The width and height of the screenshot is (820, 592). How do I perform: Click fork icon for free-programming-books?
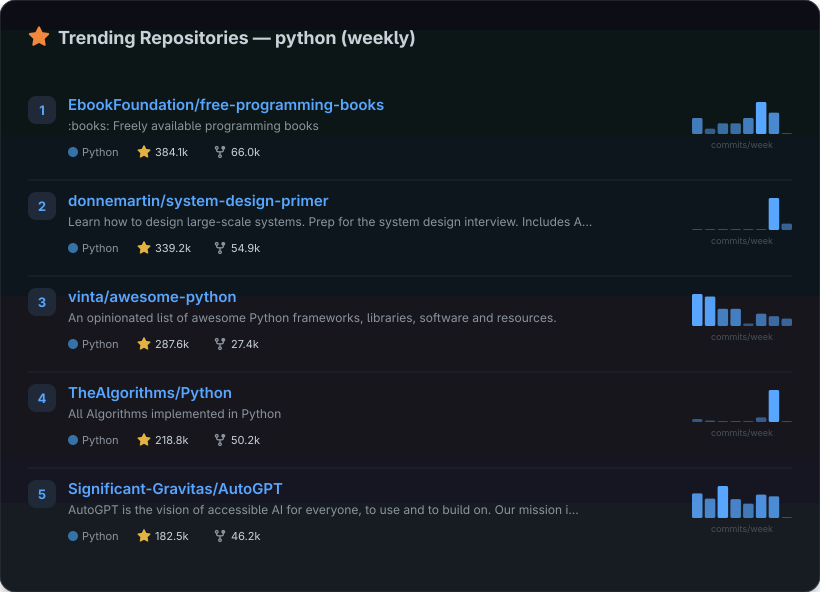pyautogui.click(x=220, y=152)
